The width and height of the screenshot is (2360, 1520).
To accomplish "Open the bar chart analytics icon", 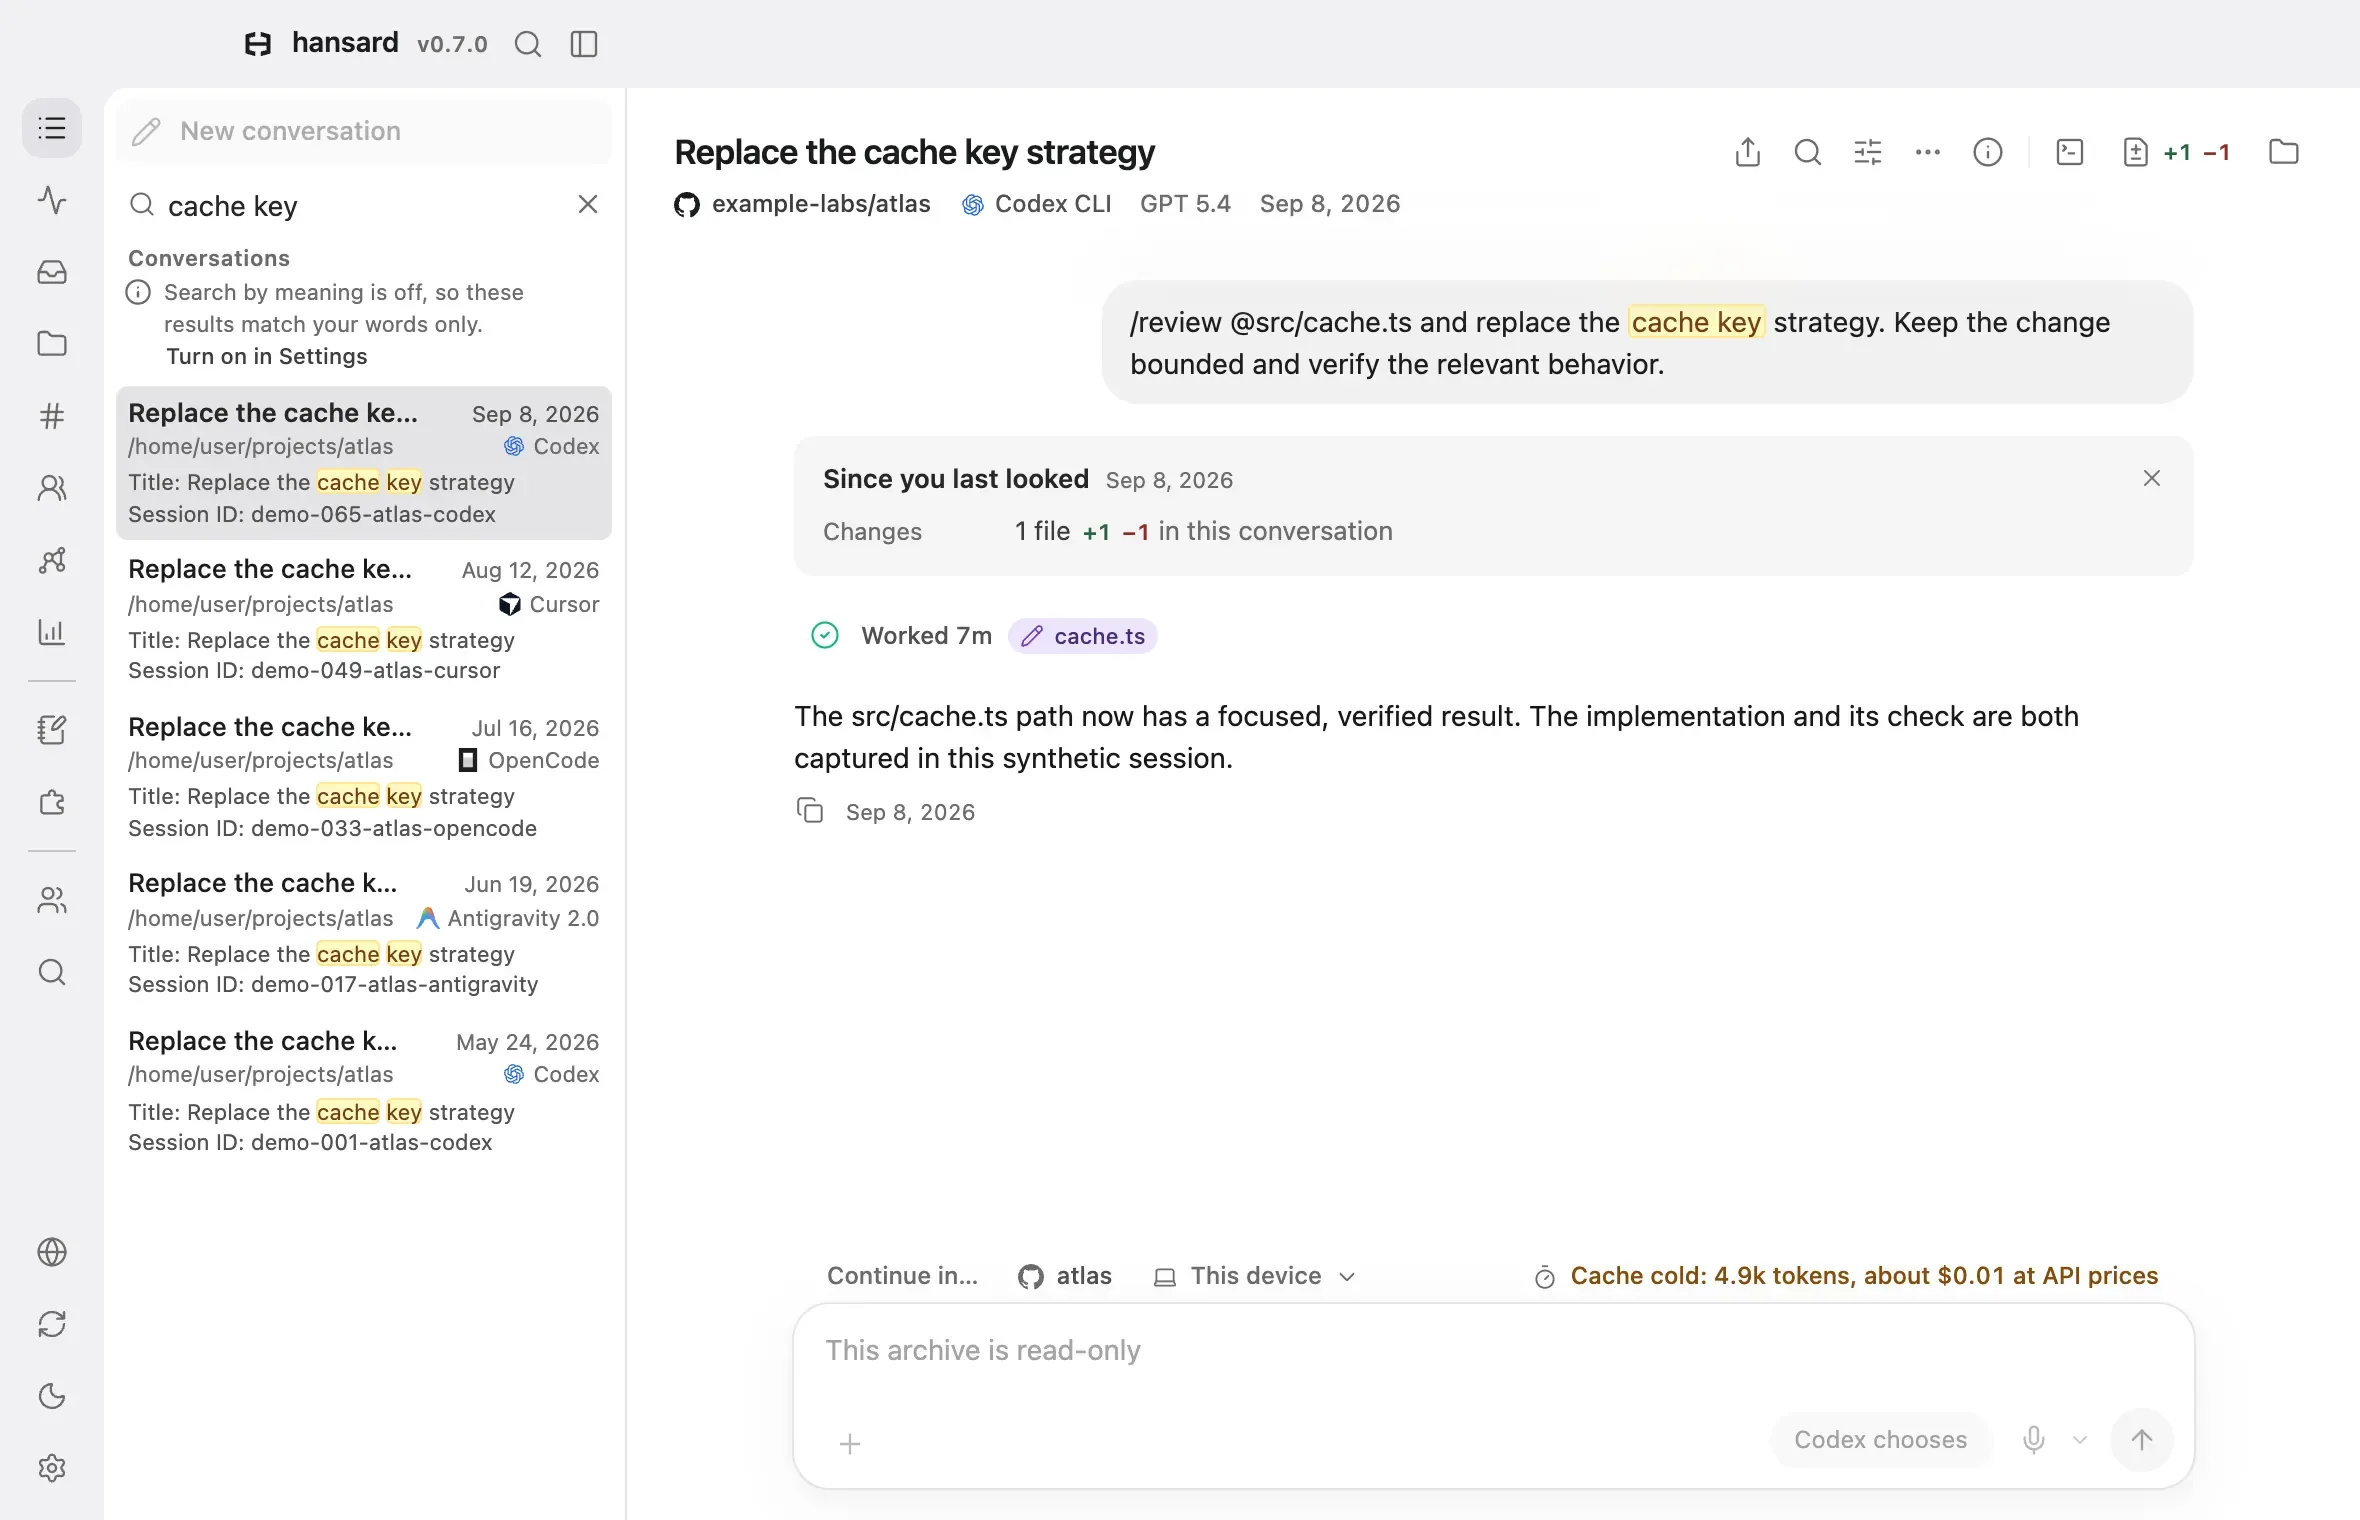I will [52, 632].
